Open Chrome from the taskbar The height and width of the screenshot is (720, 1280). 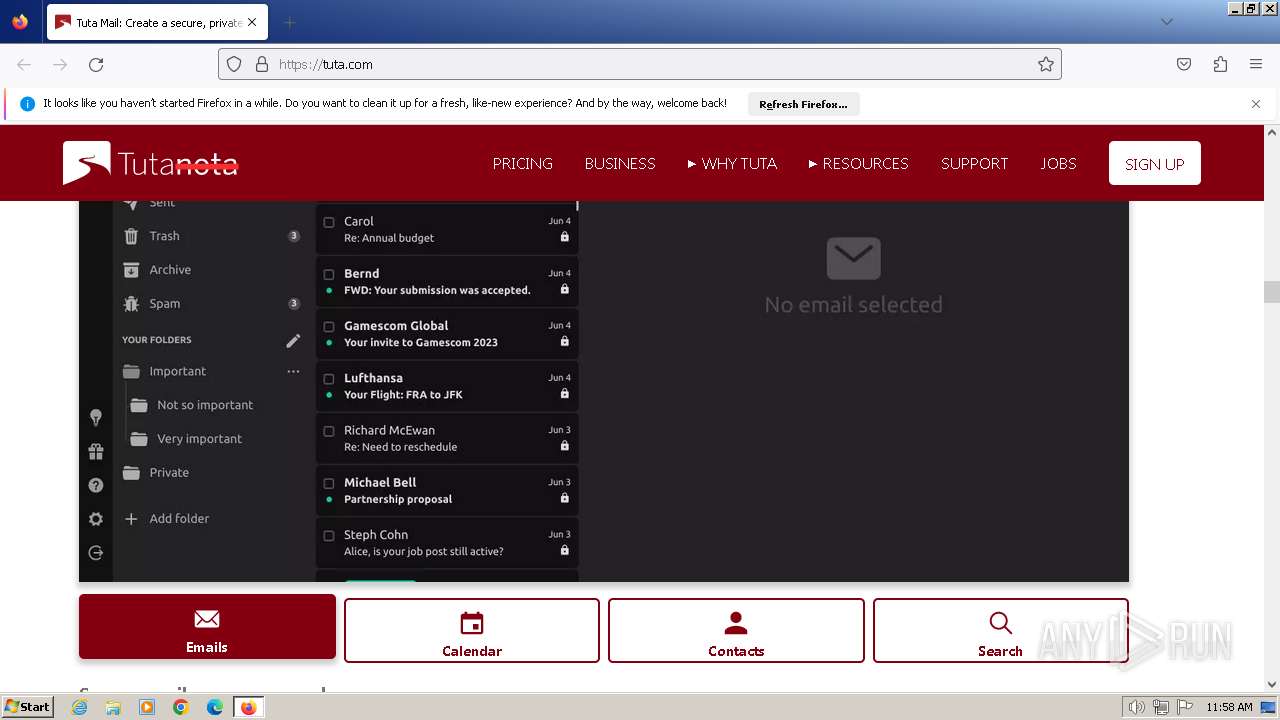pos(181,707)
